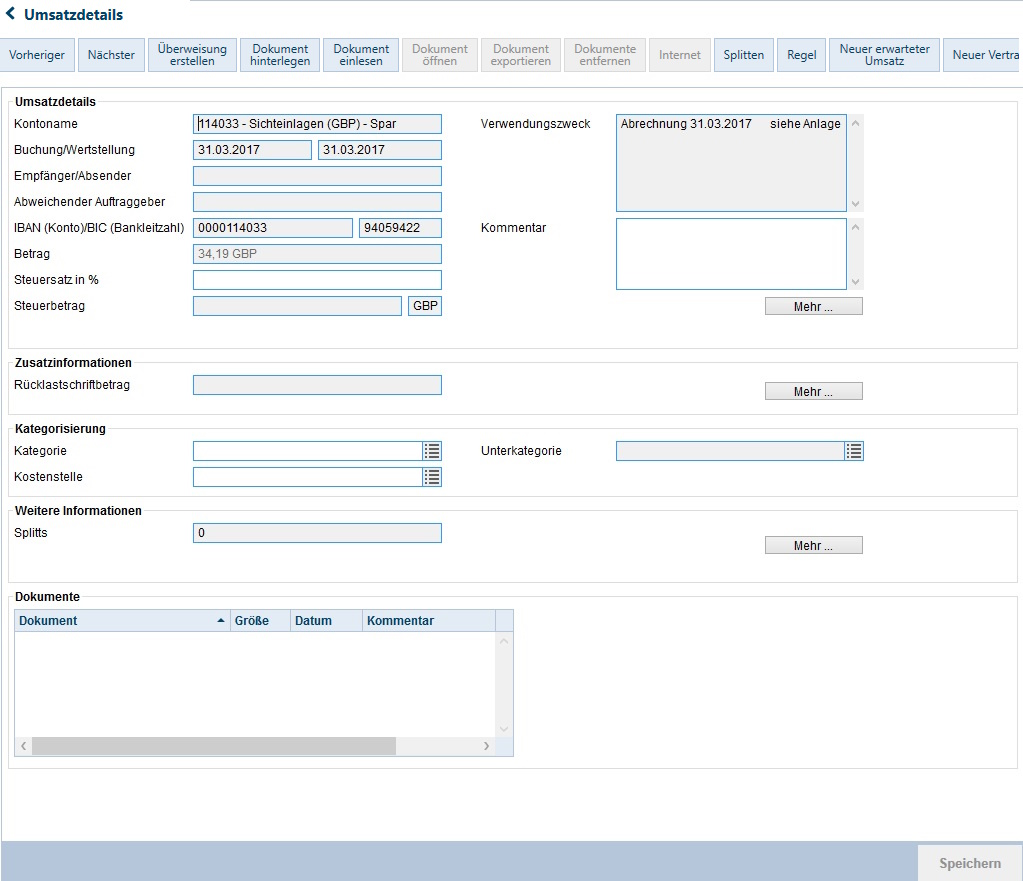Open the Unterkategorie list picker icon
1023x881 pixels.
click(x=854, y=451)
